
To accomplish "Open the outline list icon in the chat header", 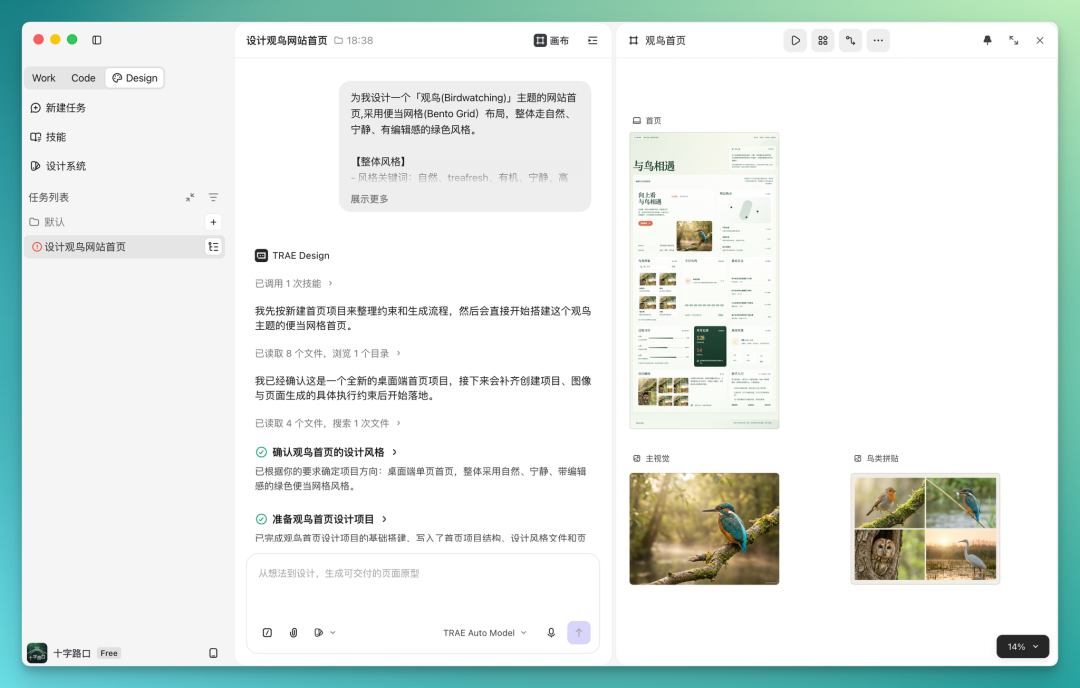I will tap(592, 41).
